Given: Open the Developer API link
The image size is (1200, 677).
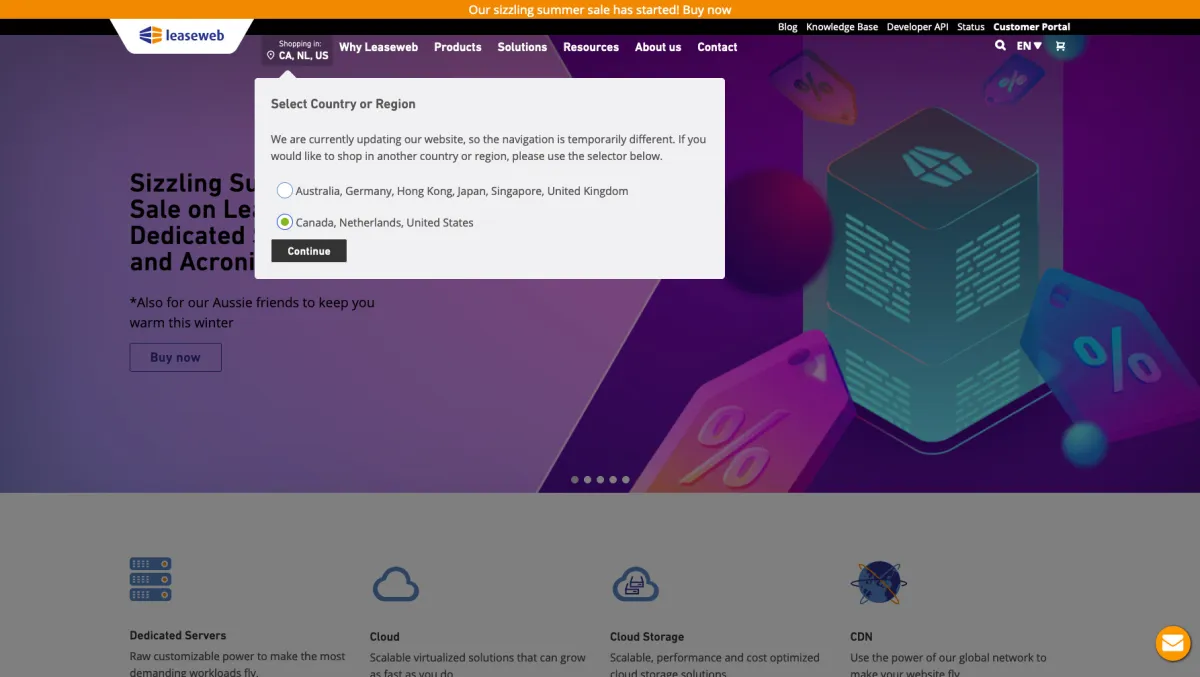Looking at the screenshot, I should coord(917,27).
